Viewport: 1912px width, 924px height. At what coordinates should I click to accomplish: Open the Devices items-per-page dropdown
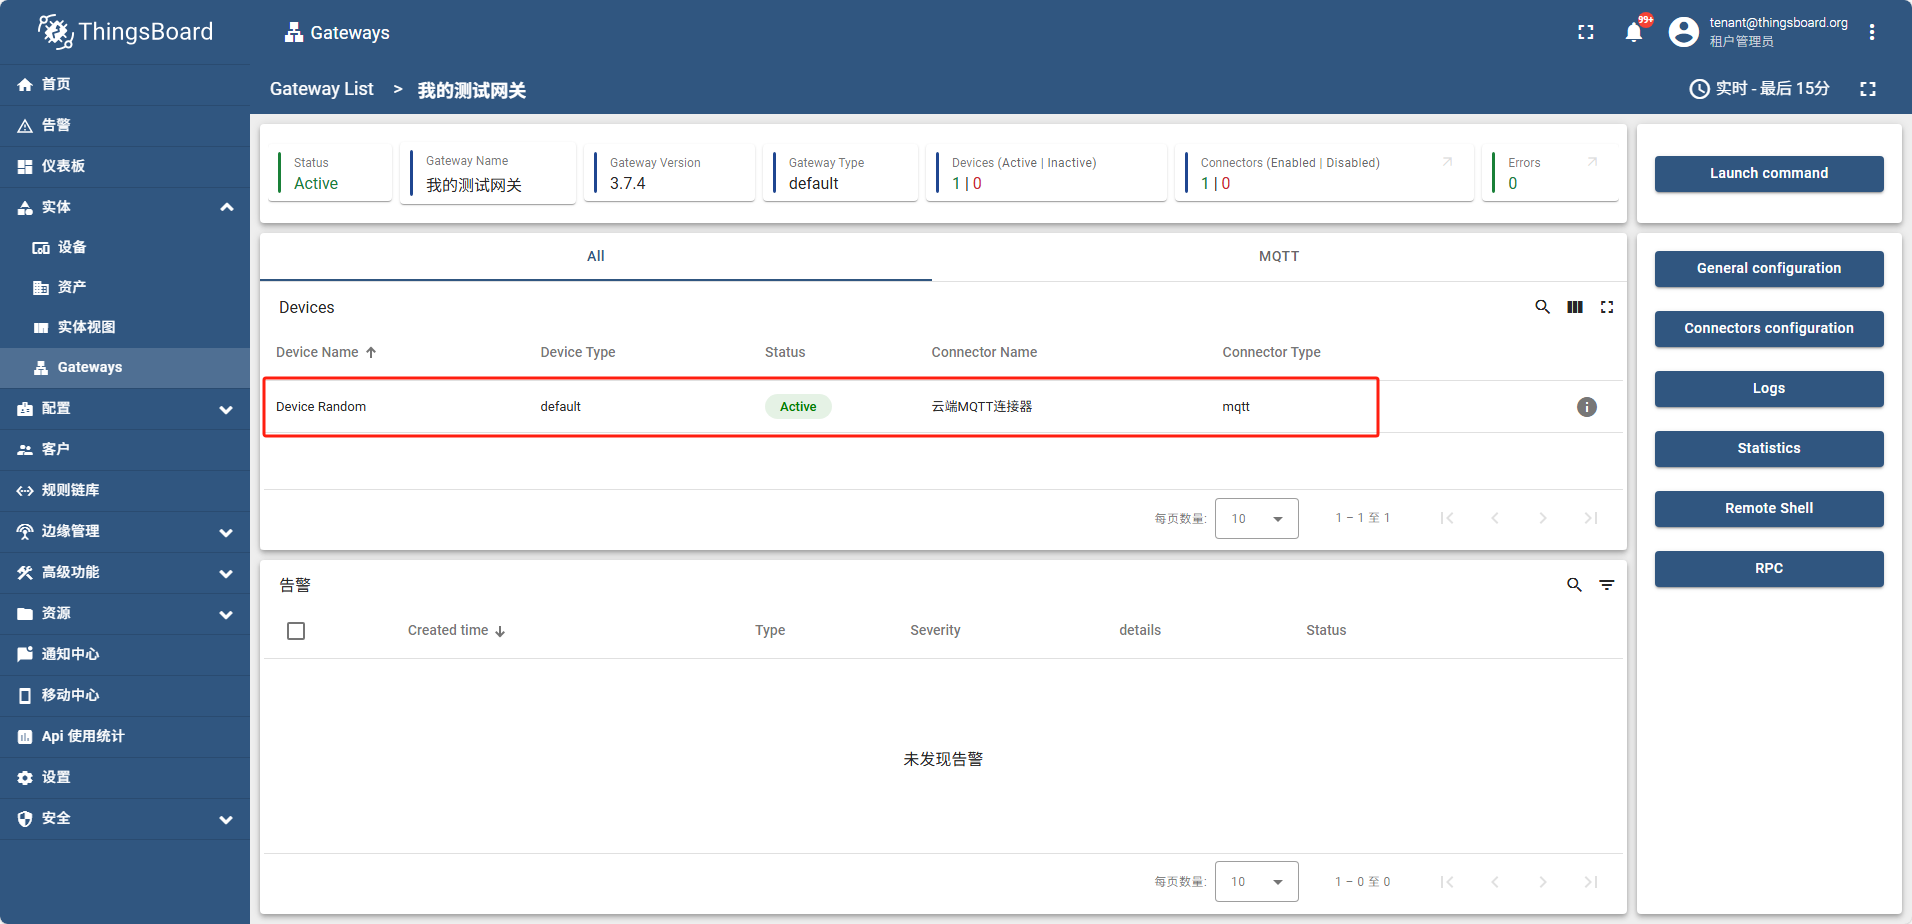1256,518
